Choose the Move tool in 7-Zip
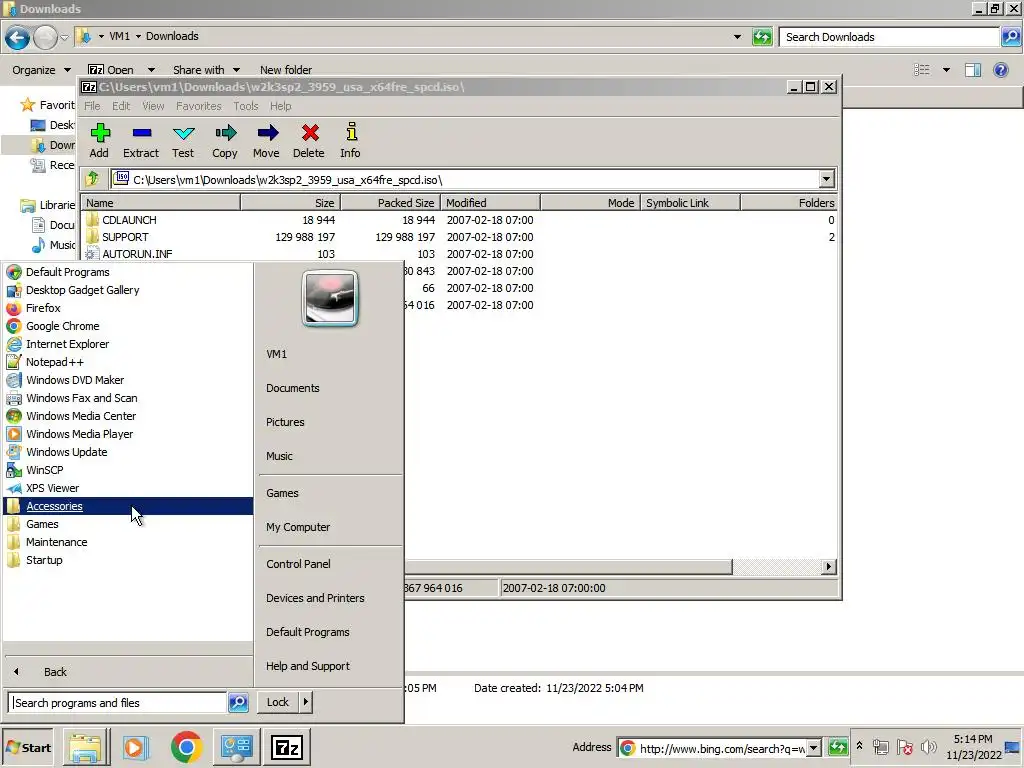The width and height of the screenshot is (1024, 768). click(266, 140)
